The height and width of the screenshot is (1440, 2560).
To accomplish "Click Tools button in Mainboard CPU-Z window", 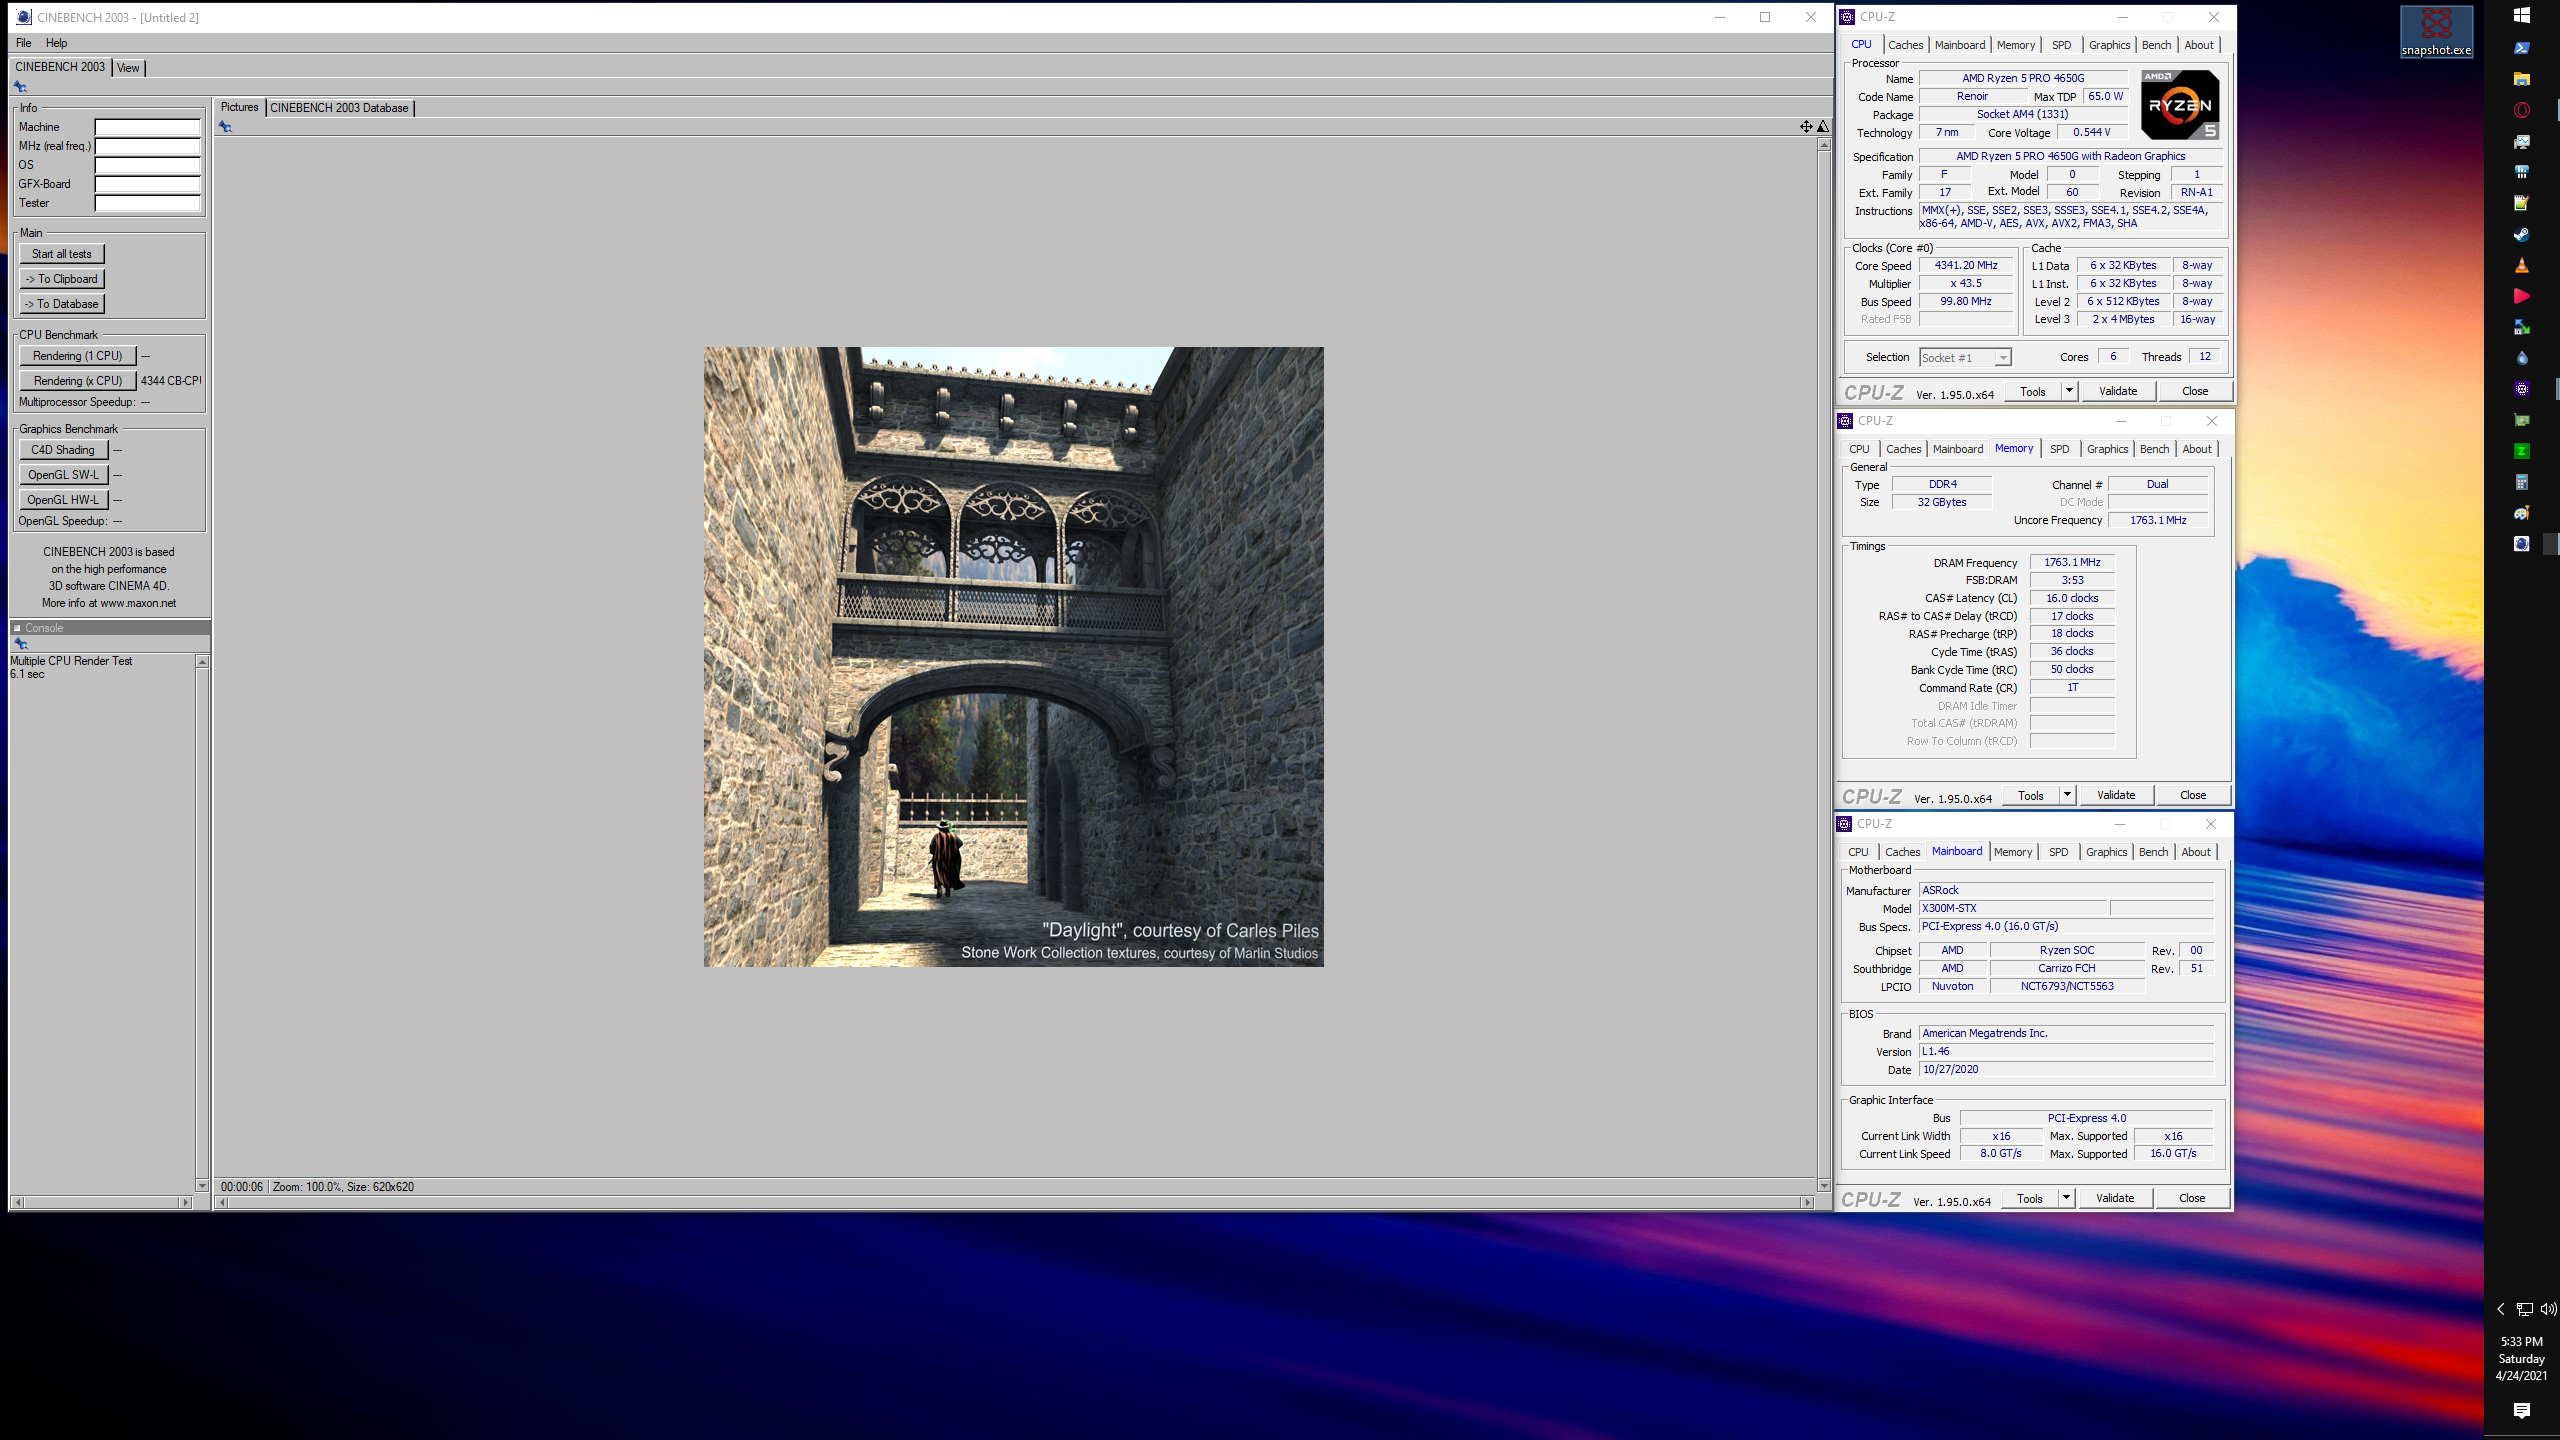I will click(2030, 1198).
